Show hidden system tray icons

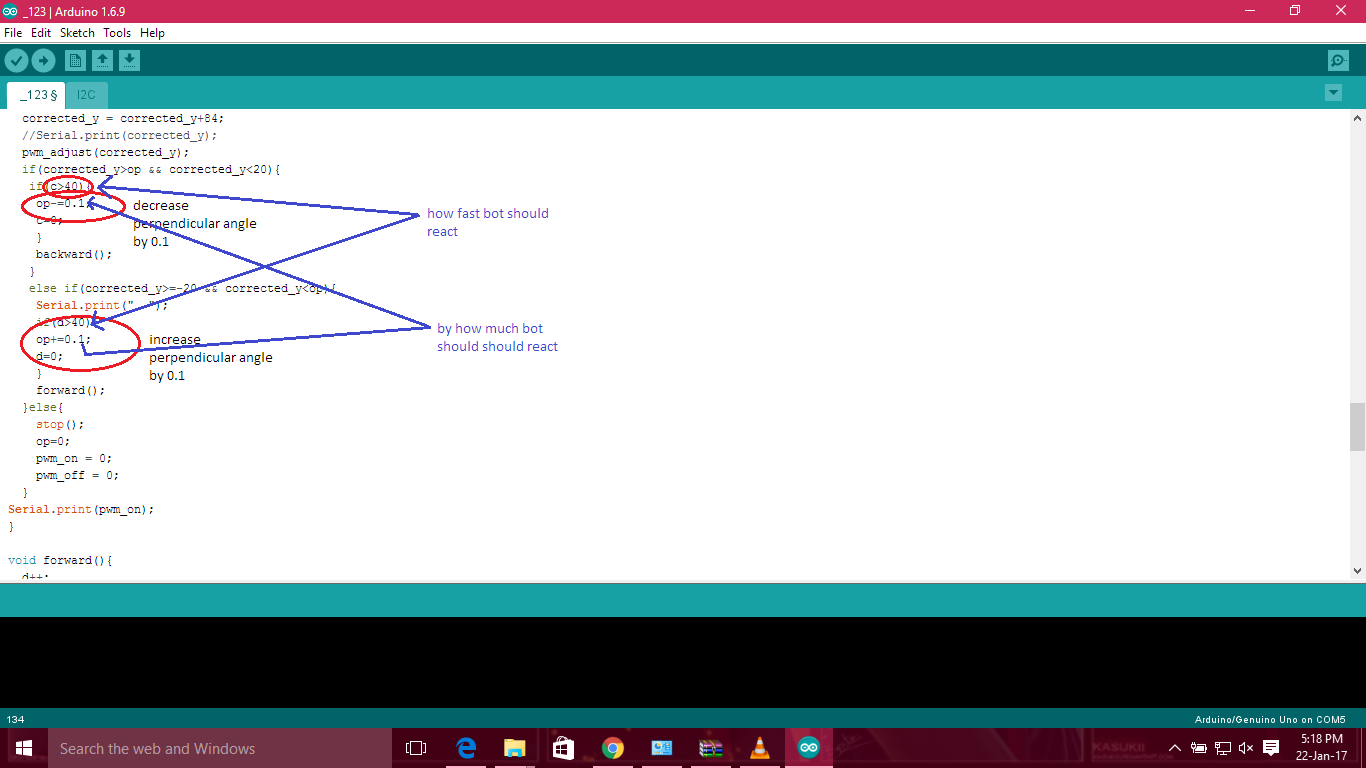coord(1174,748)
